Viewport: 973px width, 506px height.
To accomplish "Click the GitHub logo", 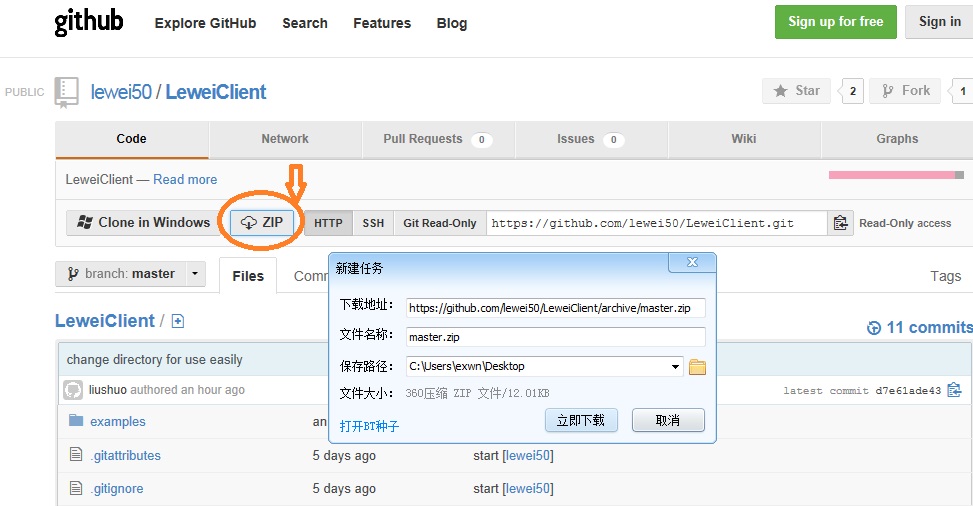I will coord(89,22).
